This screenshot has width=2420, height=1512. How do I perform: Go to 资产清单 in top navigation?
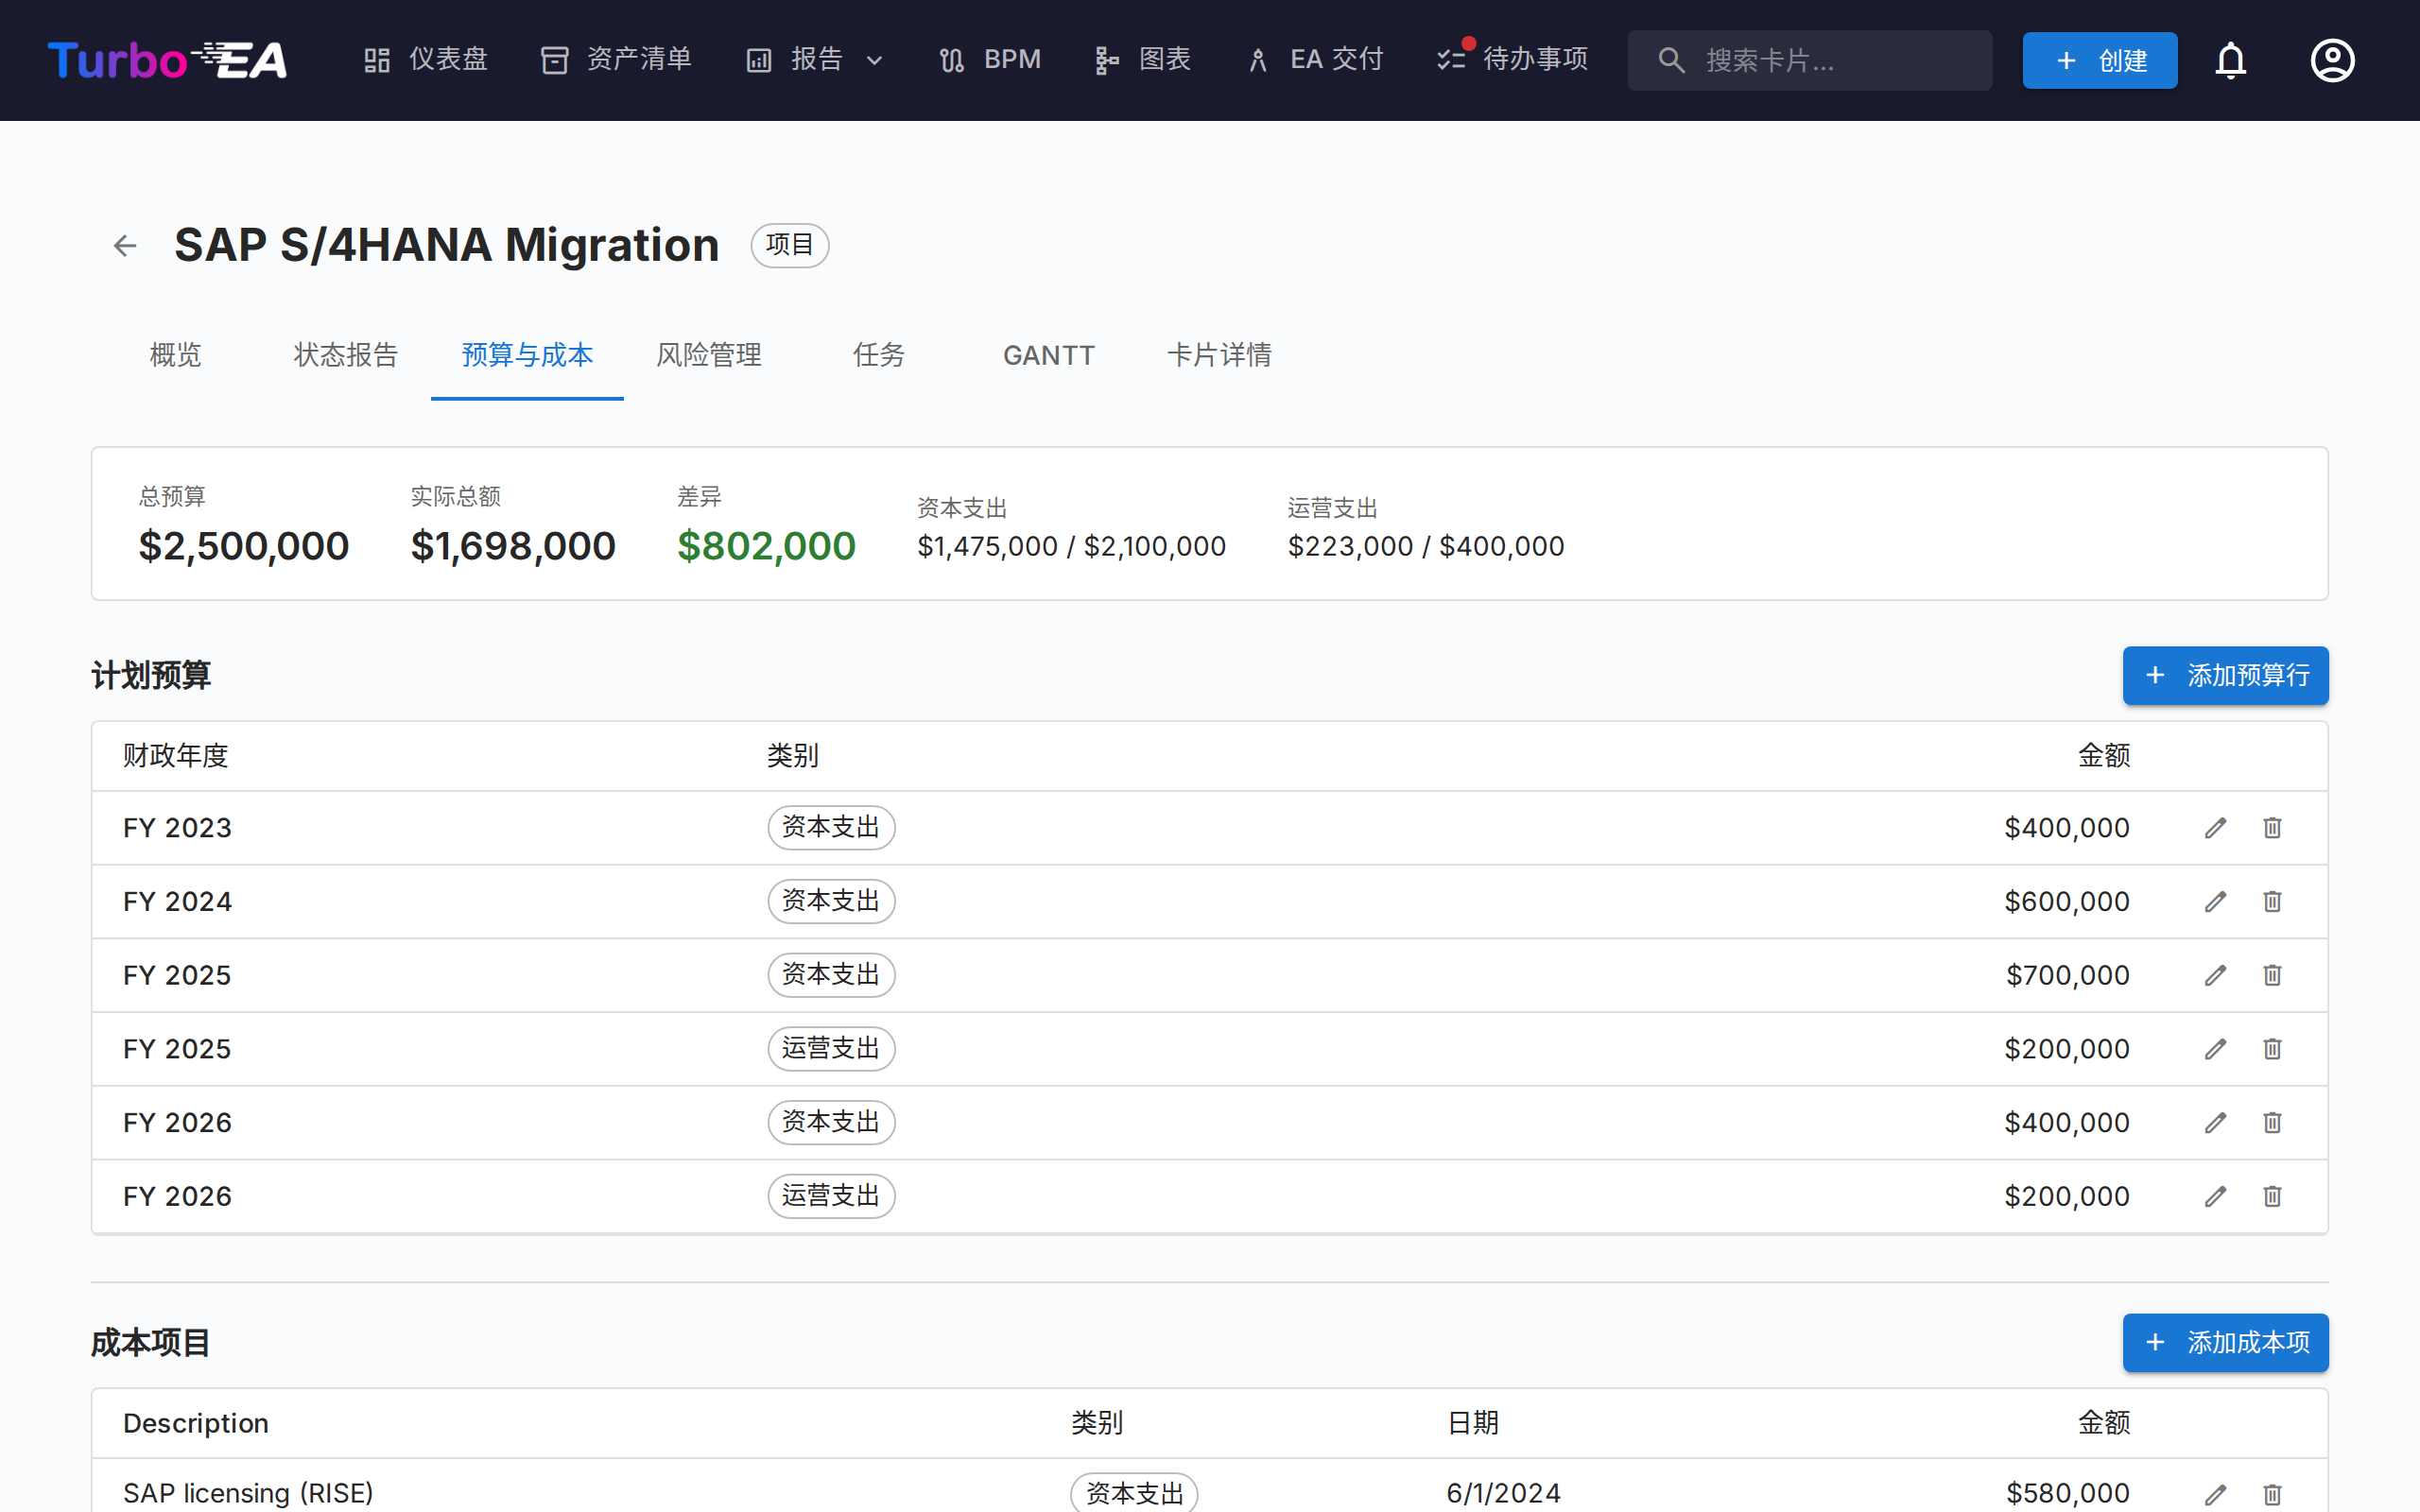click(x=616, y=61)
